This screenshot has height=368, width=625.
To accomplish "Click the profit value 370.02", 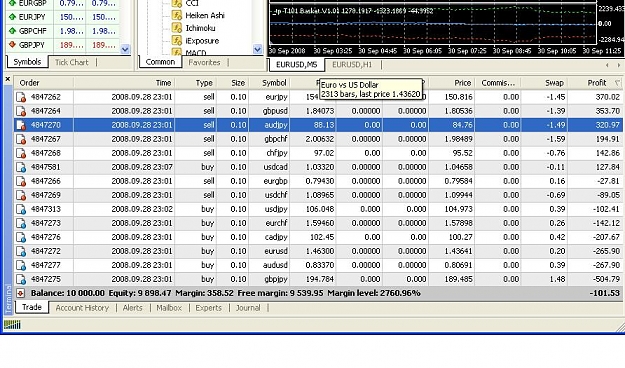I will pyautogui.click(x=608, y=97).
